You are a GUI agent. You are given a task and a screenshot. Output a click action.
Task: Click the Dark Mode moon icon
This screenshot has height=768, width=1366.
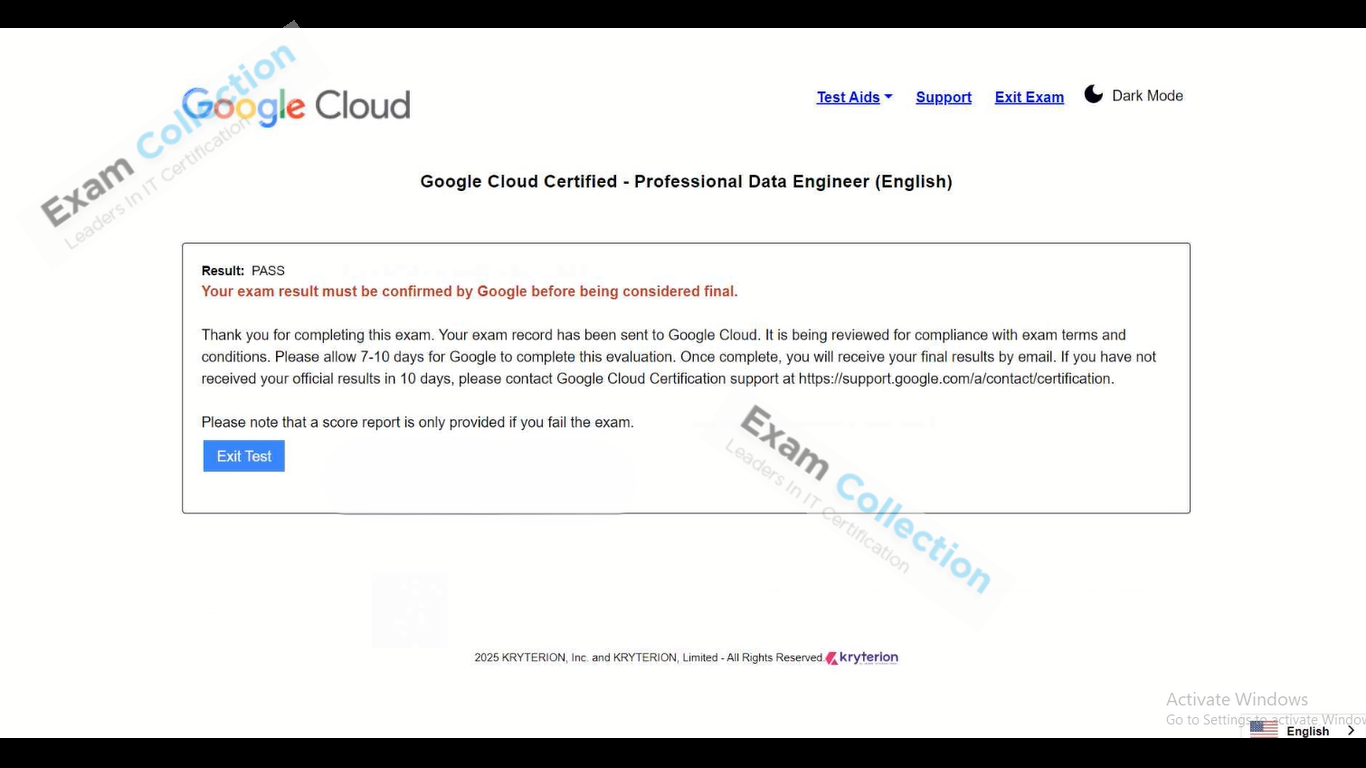[x=1094, y=94]
